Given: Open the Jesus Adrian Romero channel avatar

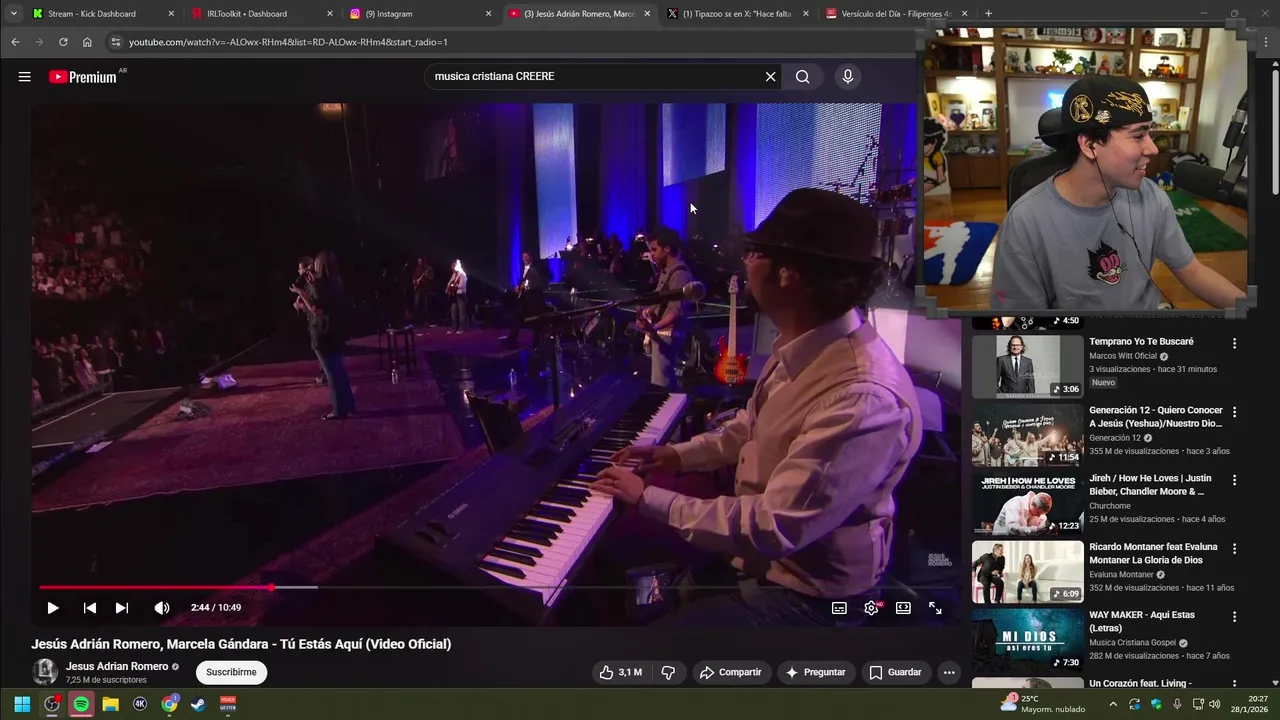Looking at the screenshot, I should [x=45, y=672].
